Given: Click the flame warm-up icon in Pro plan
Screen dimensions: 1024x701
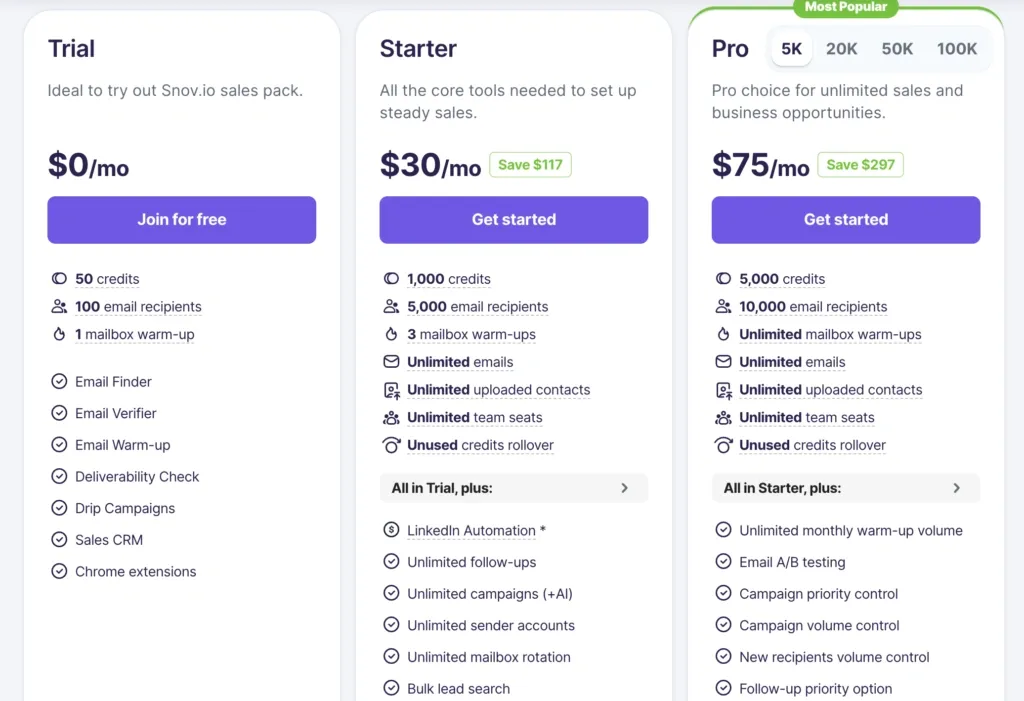Looking at the screenshot, I should coord(723,335).
